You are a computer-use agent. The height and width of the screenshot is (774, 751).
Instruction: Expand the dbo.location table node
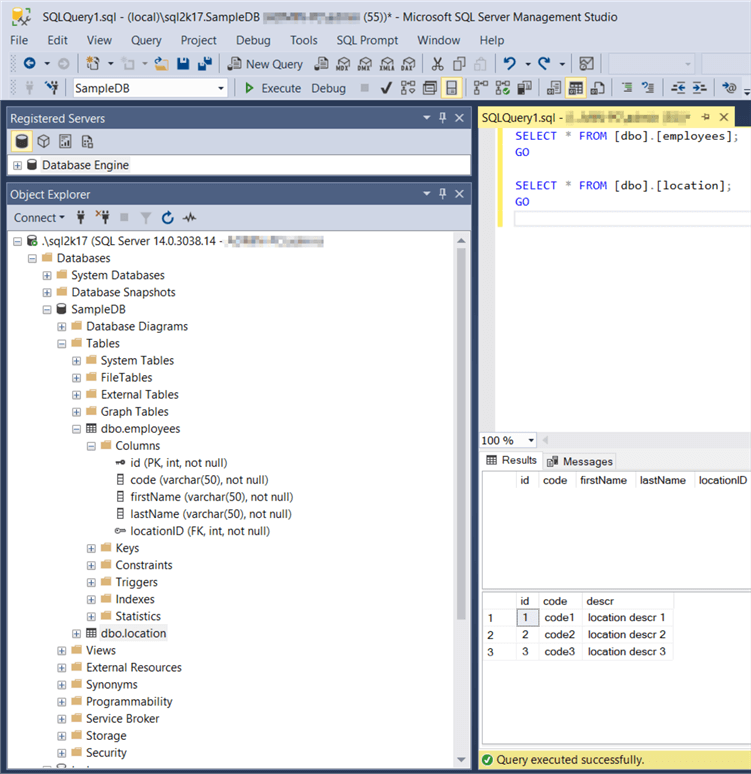click(x=77, y=634)
